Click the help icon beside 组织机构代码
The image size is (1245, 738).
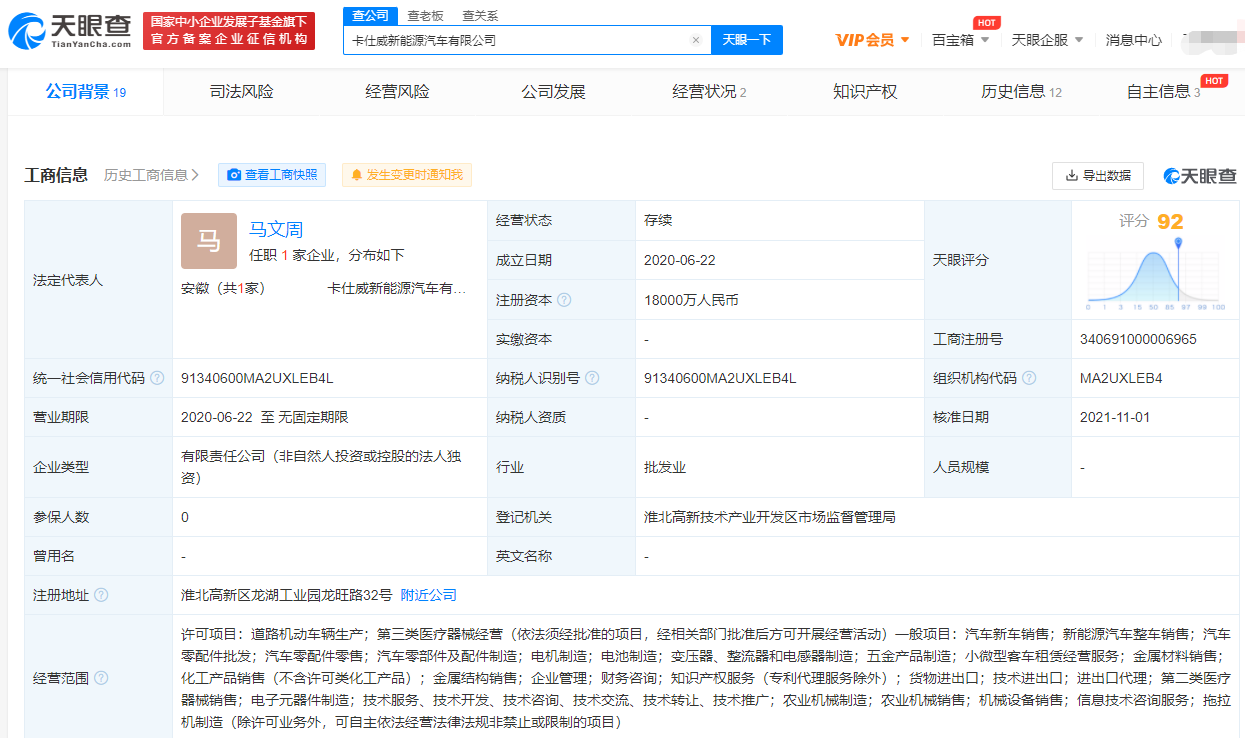click(1029, 378)
